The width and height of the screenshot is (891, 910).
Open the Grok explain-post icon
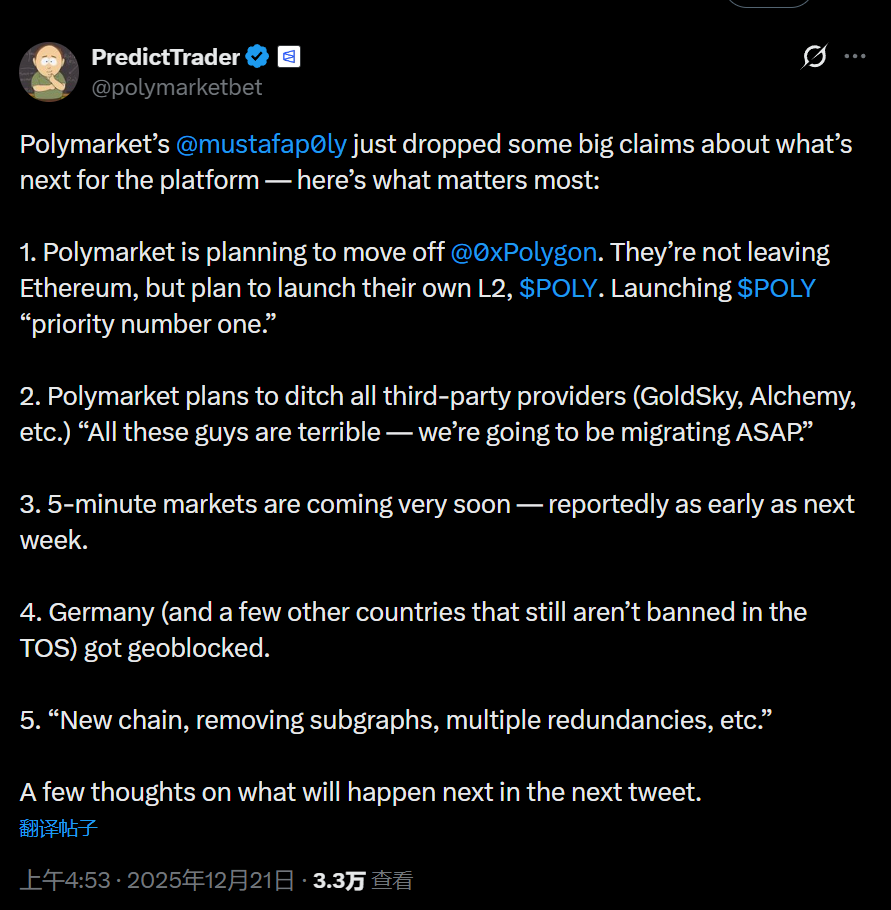tap(815, 57)
